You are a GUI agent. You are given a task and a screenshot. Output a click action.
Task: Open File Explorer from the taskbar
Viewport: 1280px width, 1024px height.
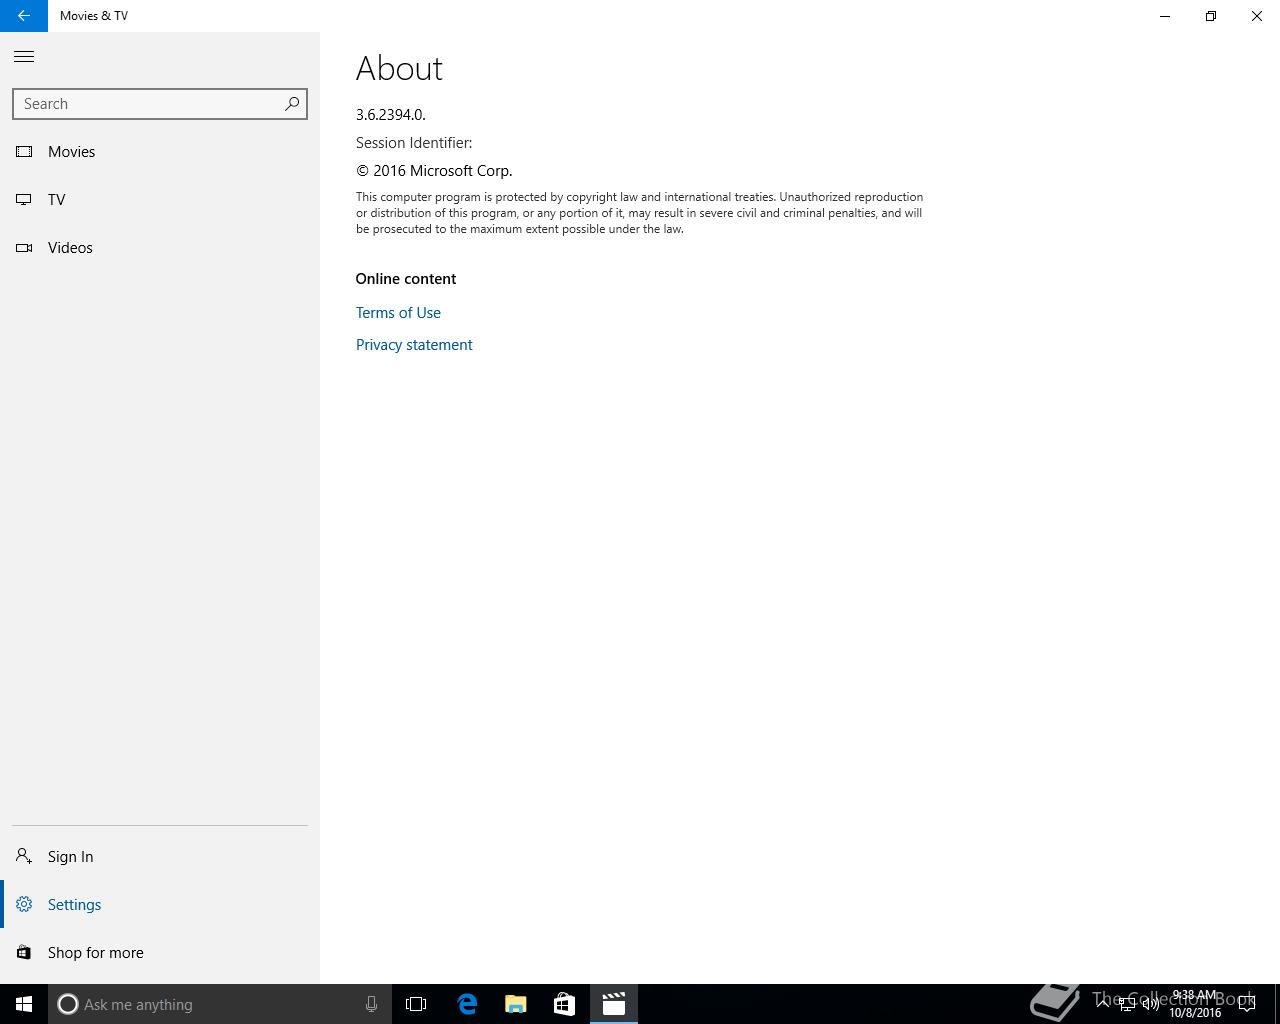[x=516, y=1004]
